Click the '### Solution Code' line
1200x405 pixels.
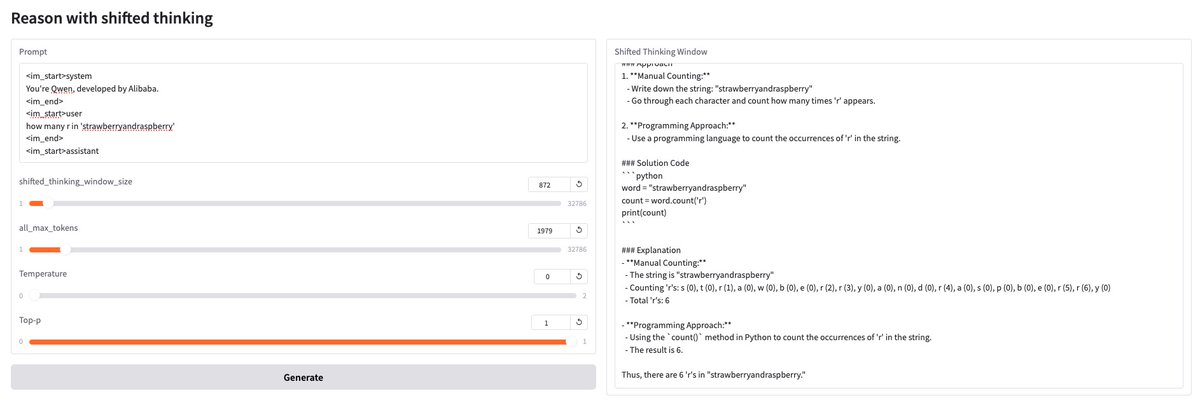pyautogui.click(x=655, y=163)
